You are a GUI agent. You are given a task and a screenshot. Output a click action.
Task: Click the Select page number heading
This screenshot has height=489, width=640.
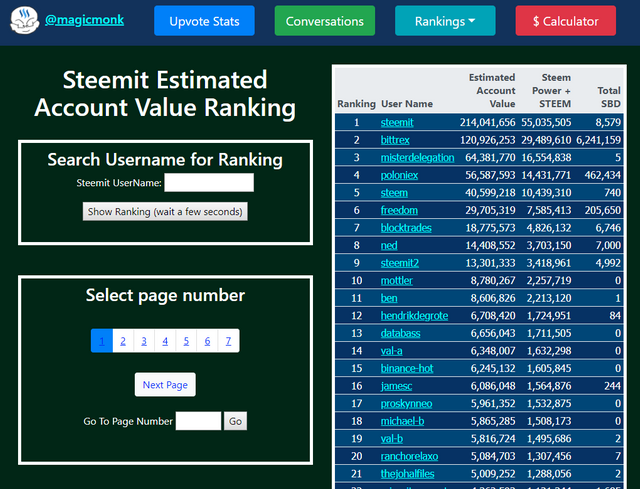point(165,296)
